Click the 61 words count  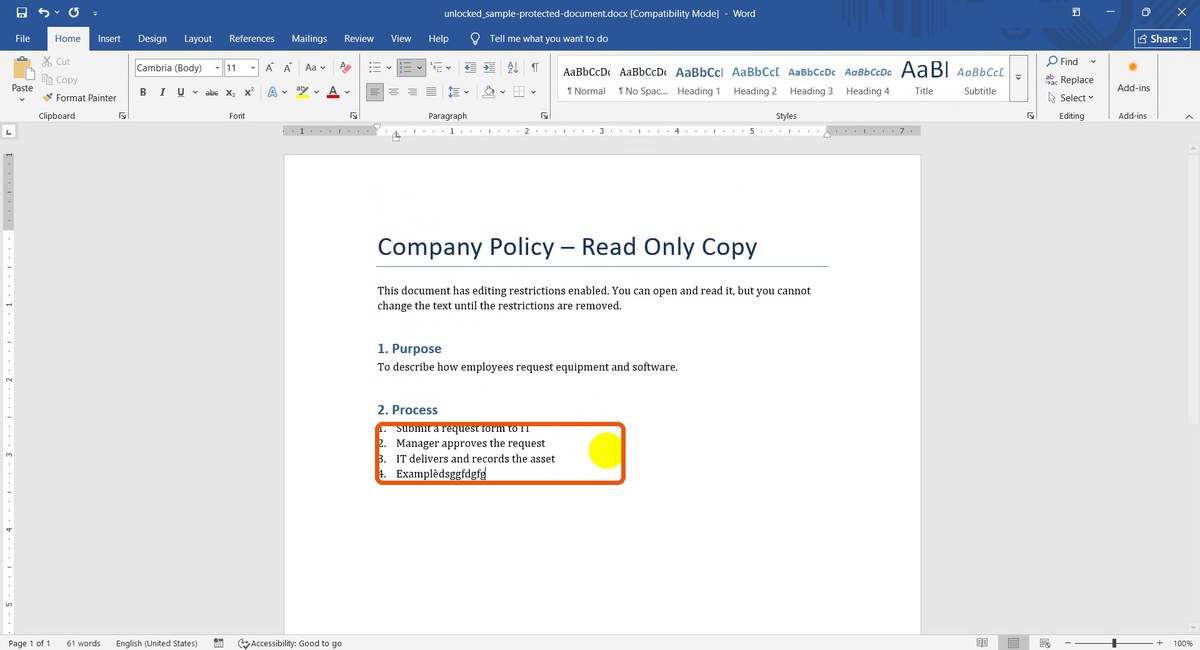(83, 643)
